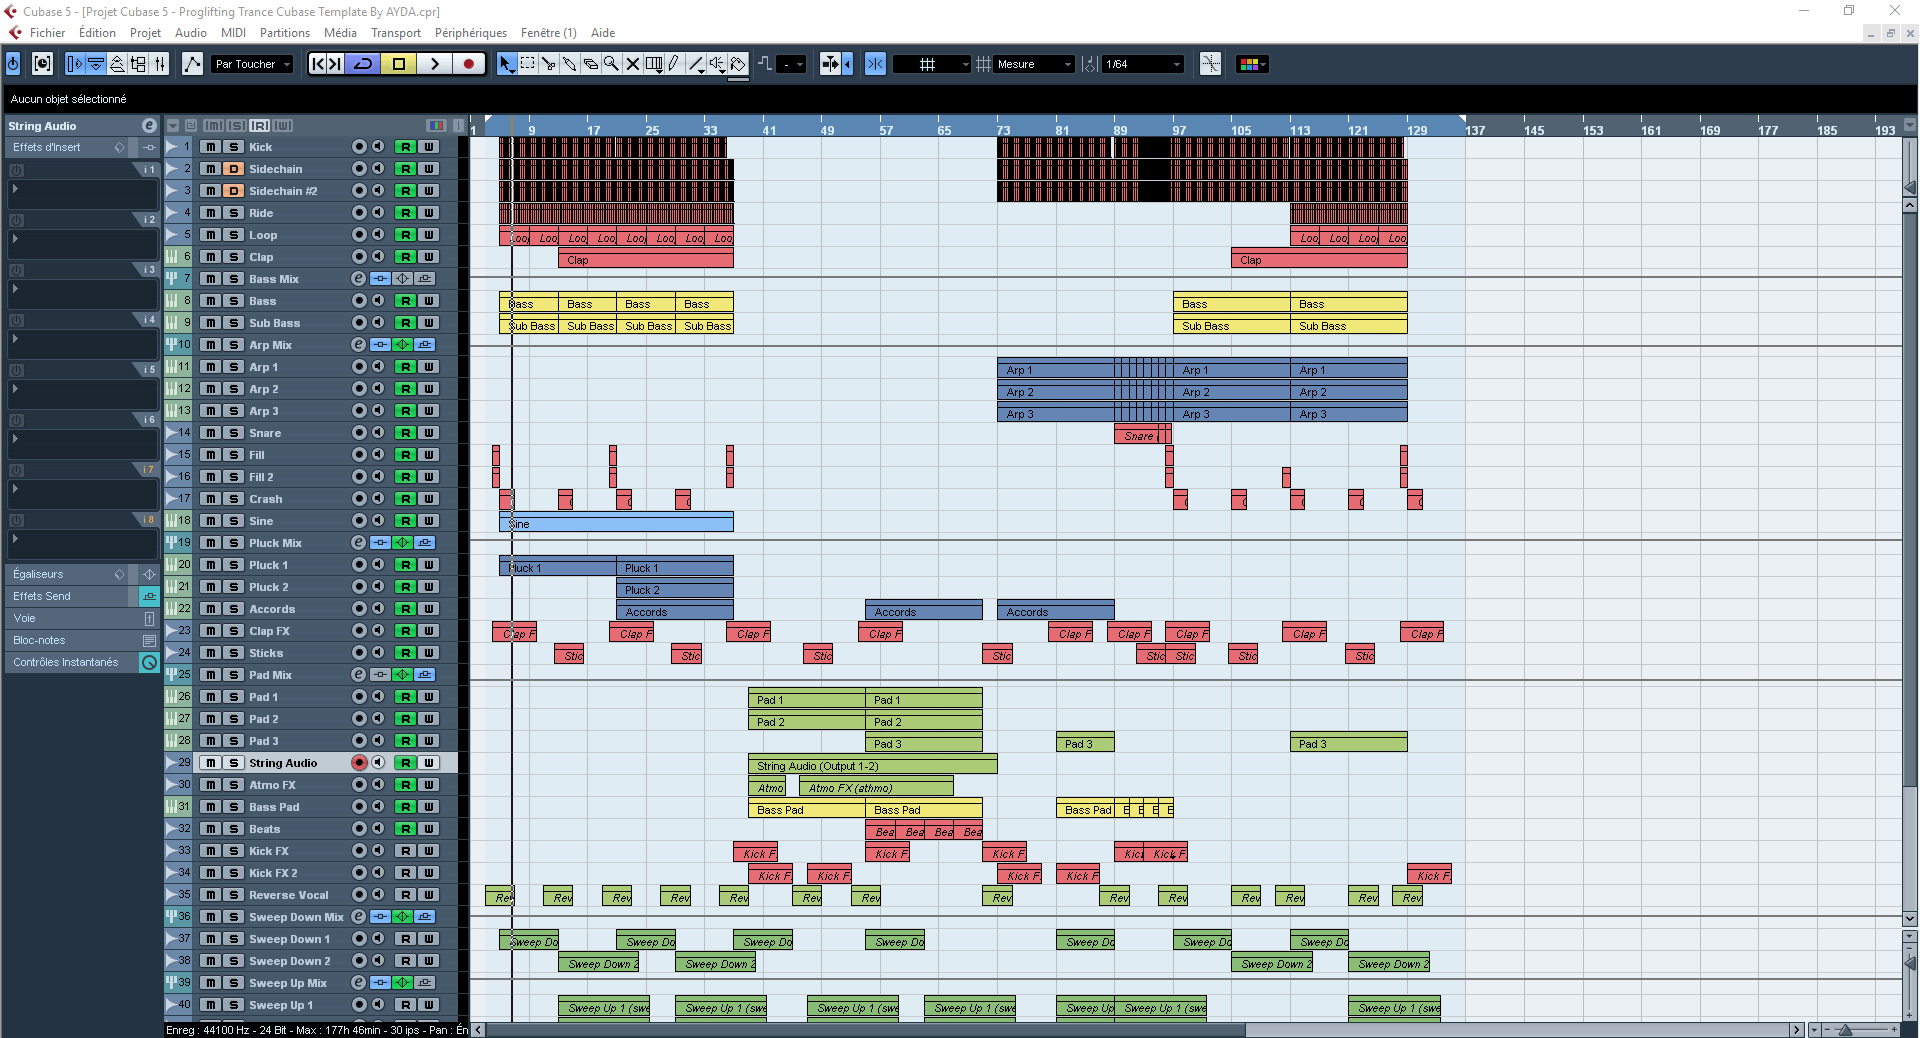Open the Pool window icon
The height and width of the screenshot is (1038, 1920).
pos(138,64)
